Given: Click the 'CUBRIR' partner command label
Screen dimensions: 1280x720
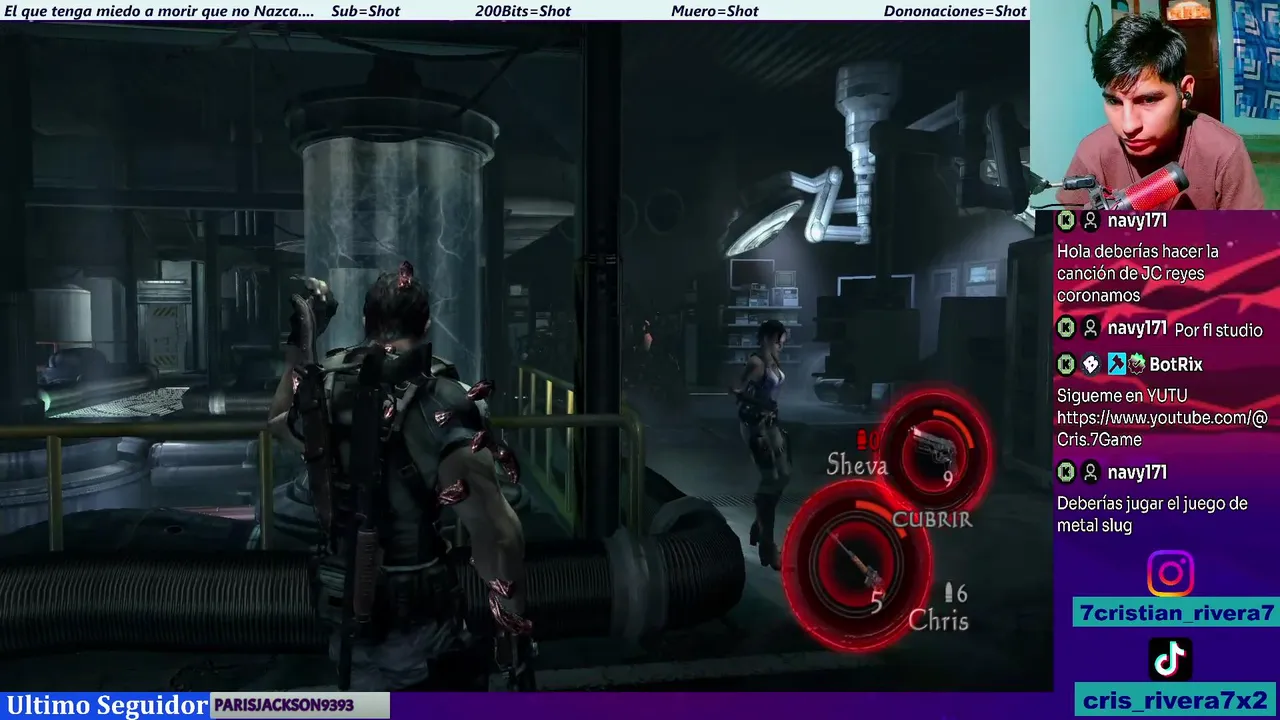Looking at the screenshot, I should [932, 519].
